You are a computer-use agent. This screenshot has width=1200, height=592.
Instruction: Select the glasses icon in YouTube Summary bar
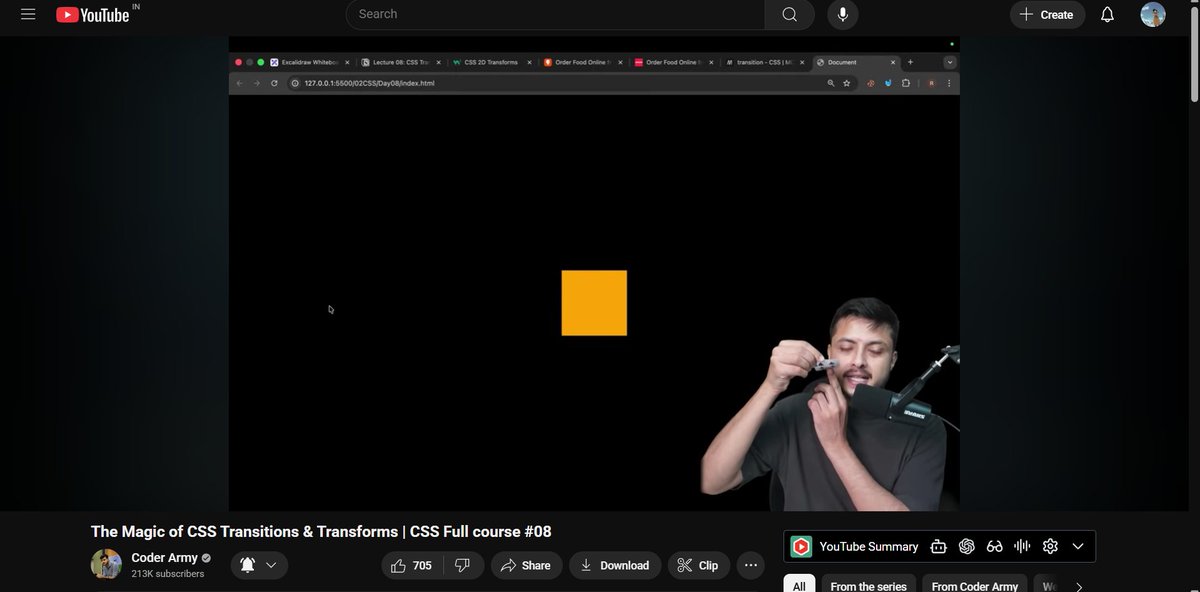pos(994,546)
